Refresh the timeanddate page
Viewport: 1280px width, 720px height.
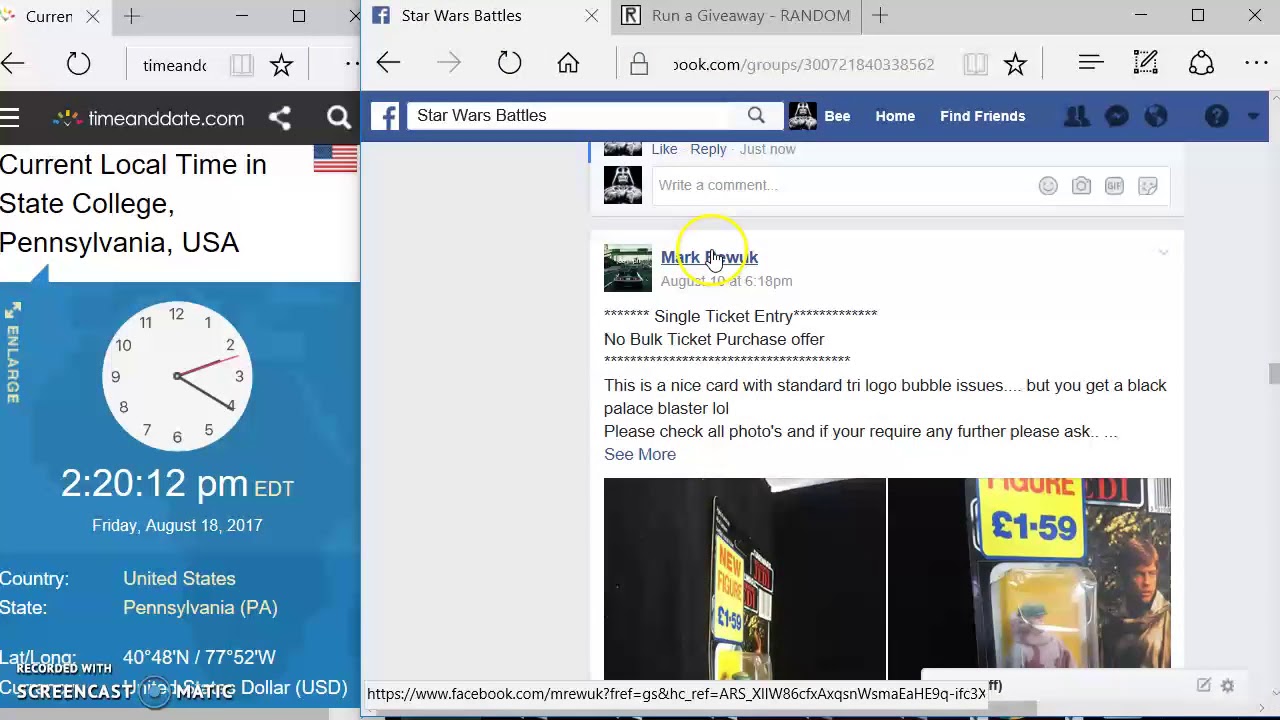(x=78, y=65)
